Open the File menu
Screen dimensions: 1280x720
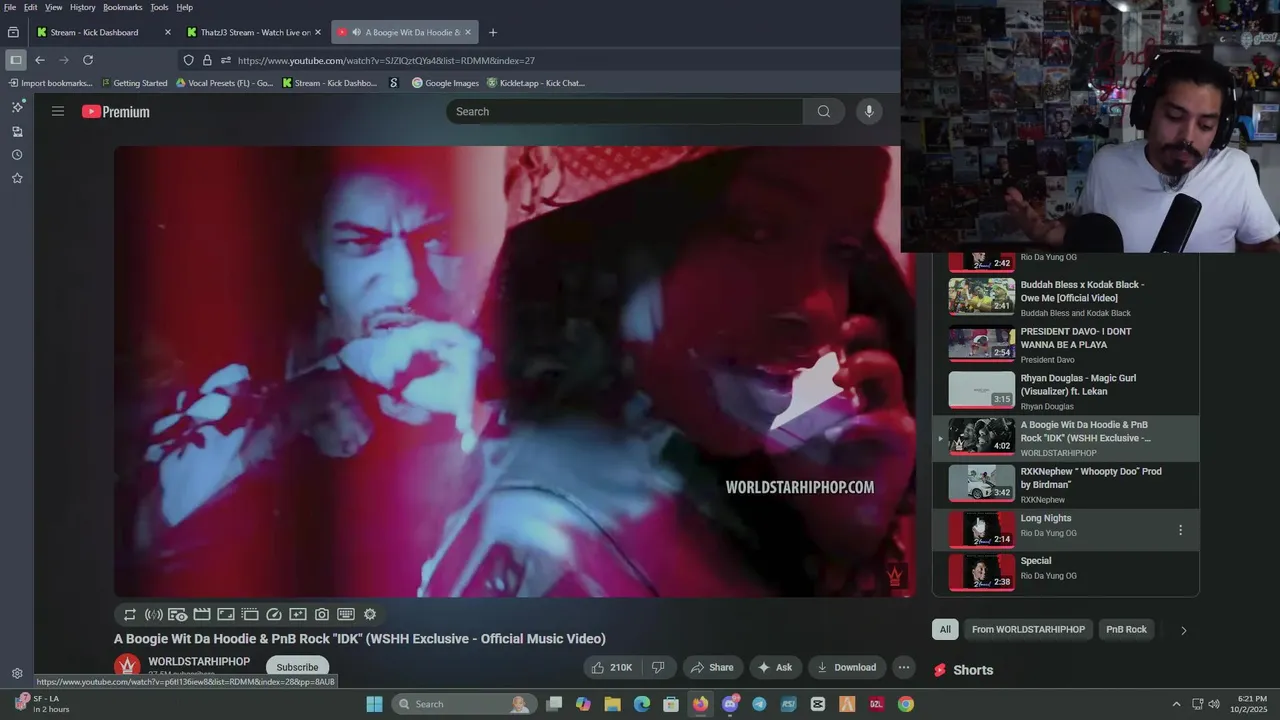[10, 7]
